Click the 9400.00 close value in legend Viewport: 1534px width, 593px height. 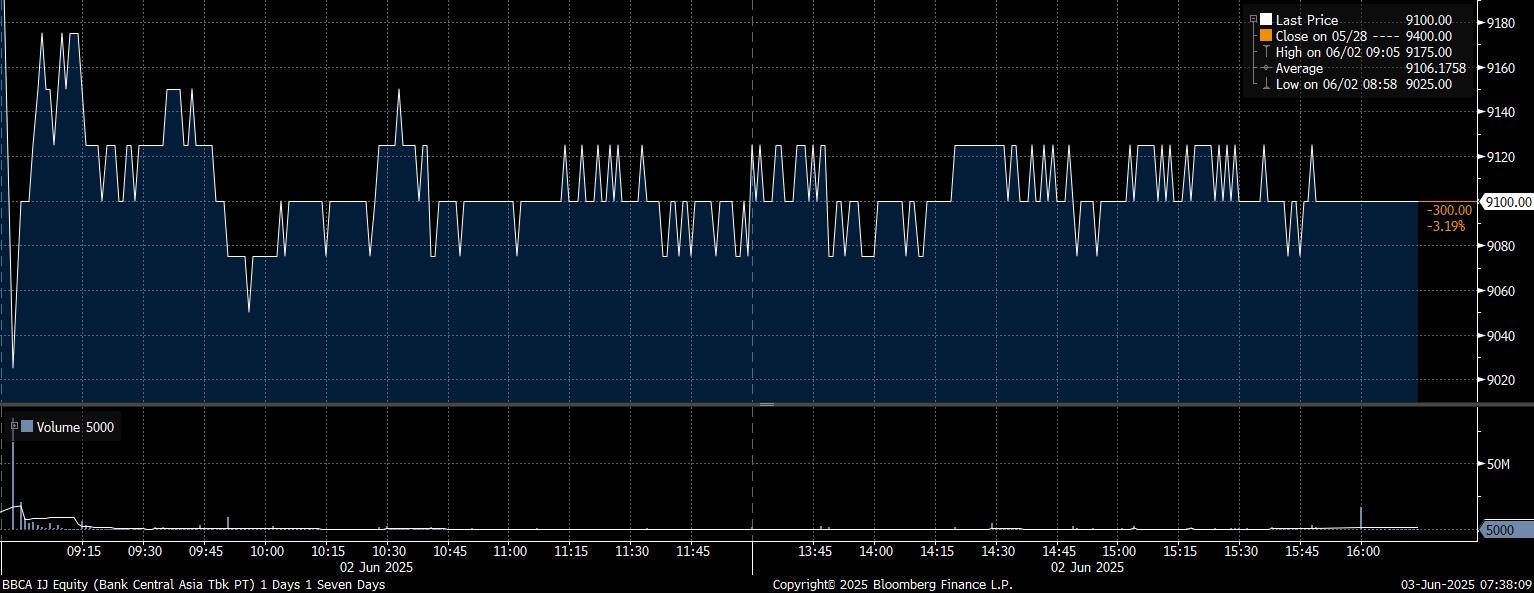point(1428,36)
